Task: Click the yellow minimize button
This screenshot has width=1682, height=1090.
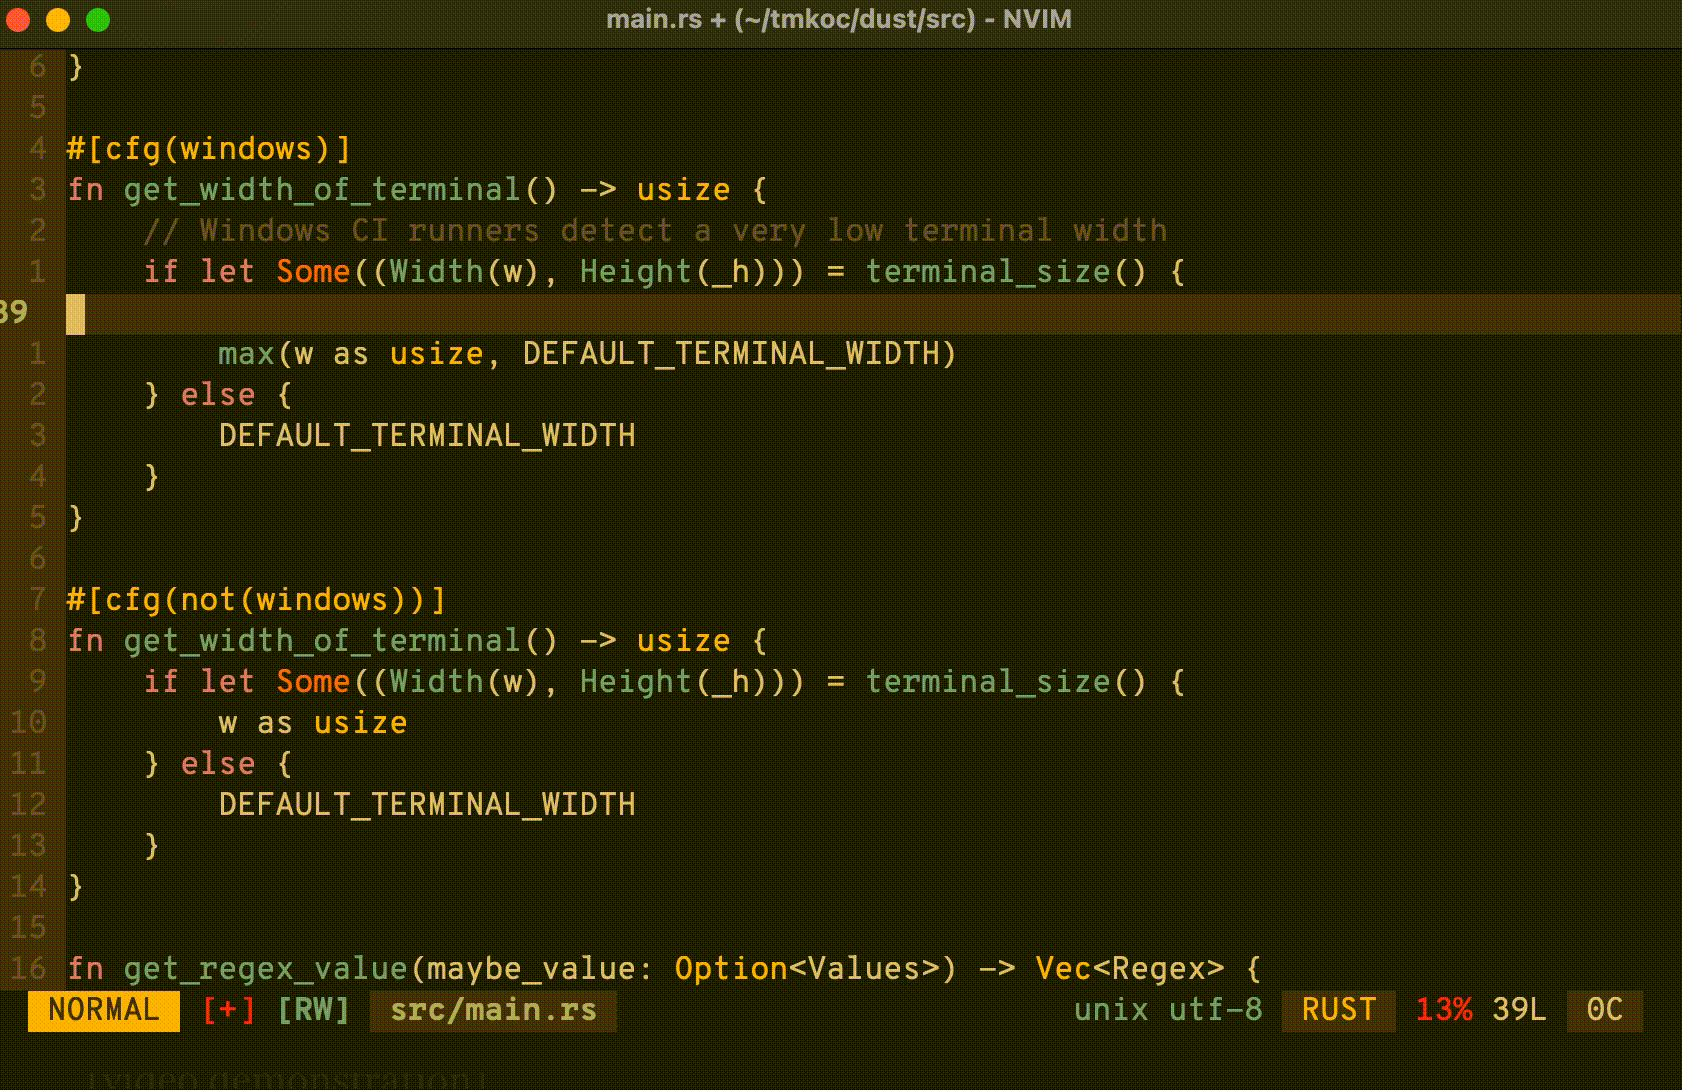Action: coord(57,18)
